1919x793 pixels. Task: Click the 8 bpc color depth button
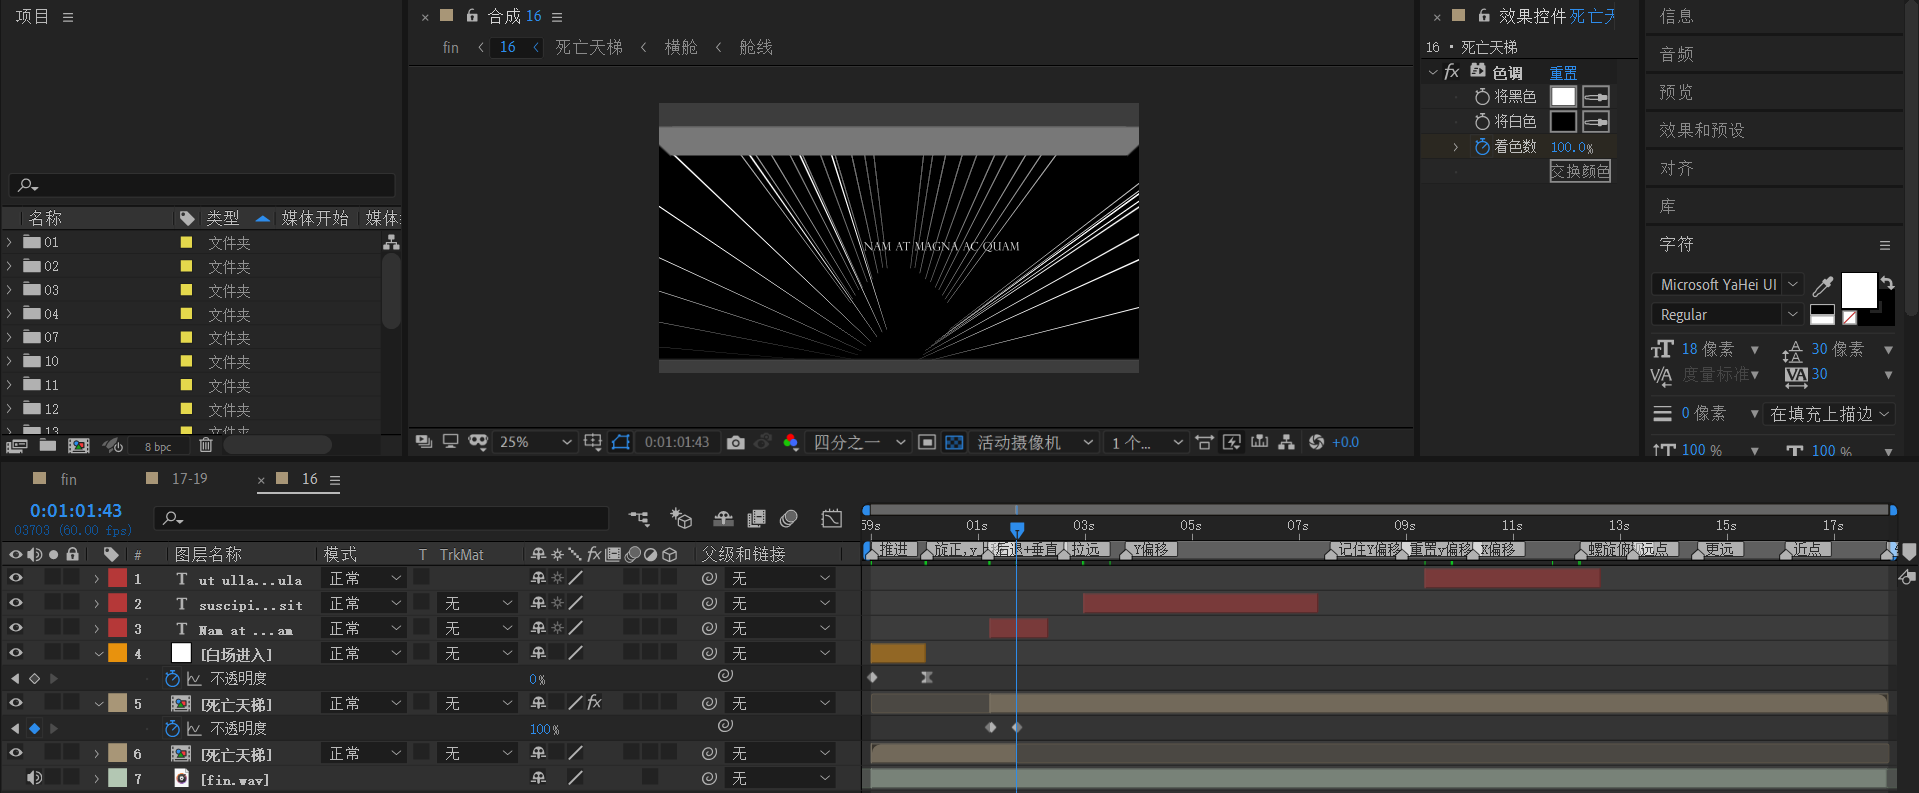point(158,447)
